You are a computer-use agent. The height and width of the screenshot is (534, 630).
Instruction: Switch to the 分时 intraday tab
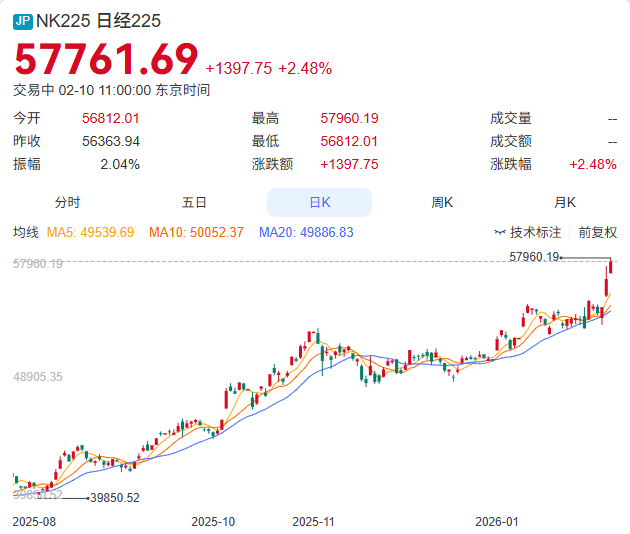(67, 202)
